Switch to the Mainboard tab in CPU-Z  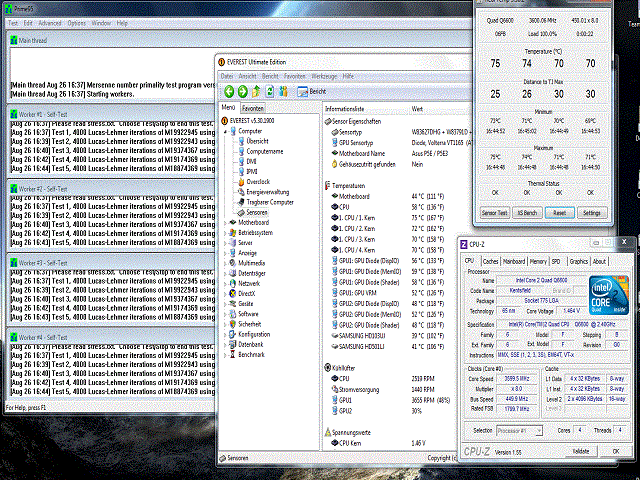[x=513, y=261]
